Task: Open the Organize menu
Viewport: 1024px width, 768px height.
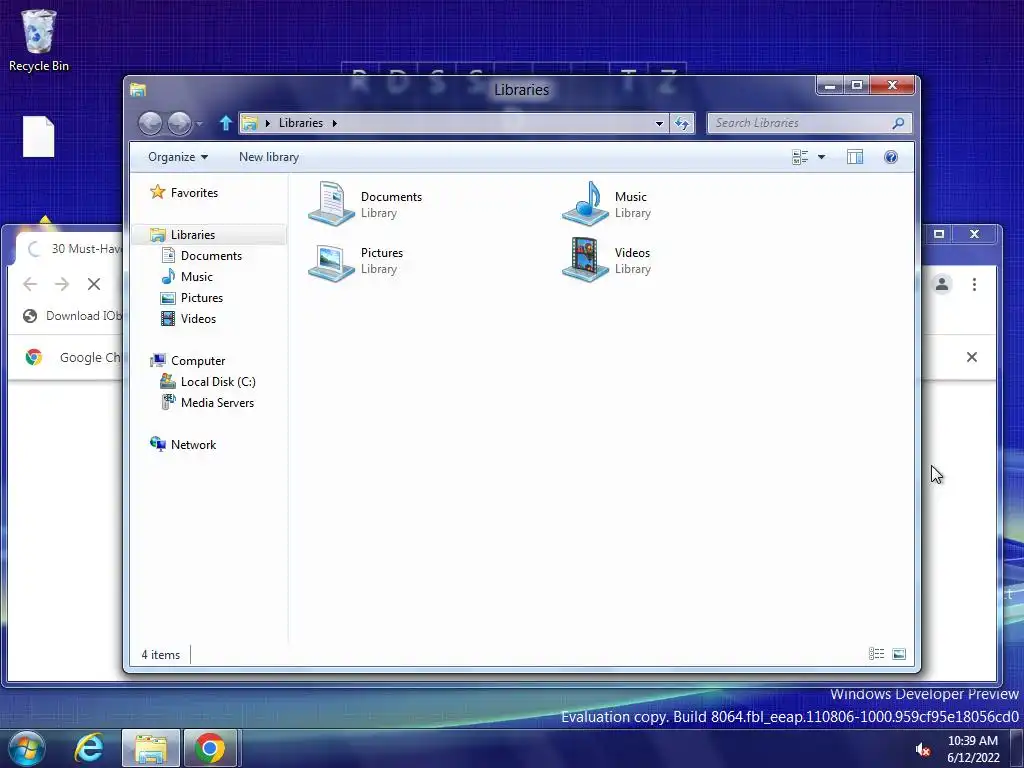Action: [178, 157]
